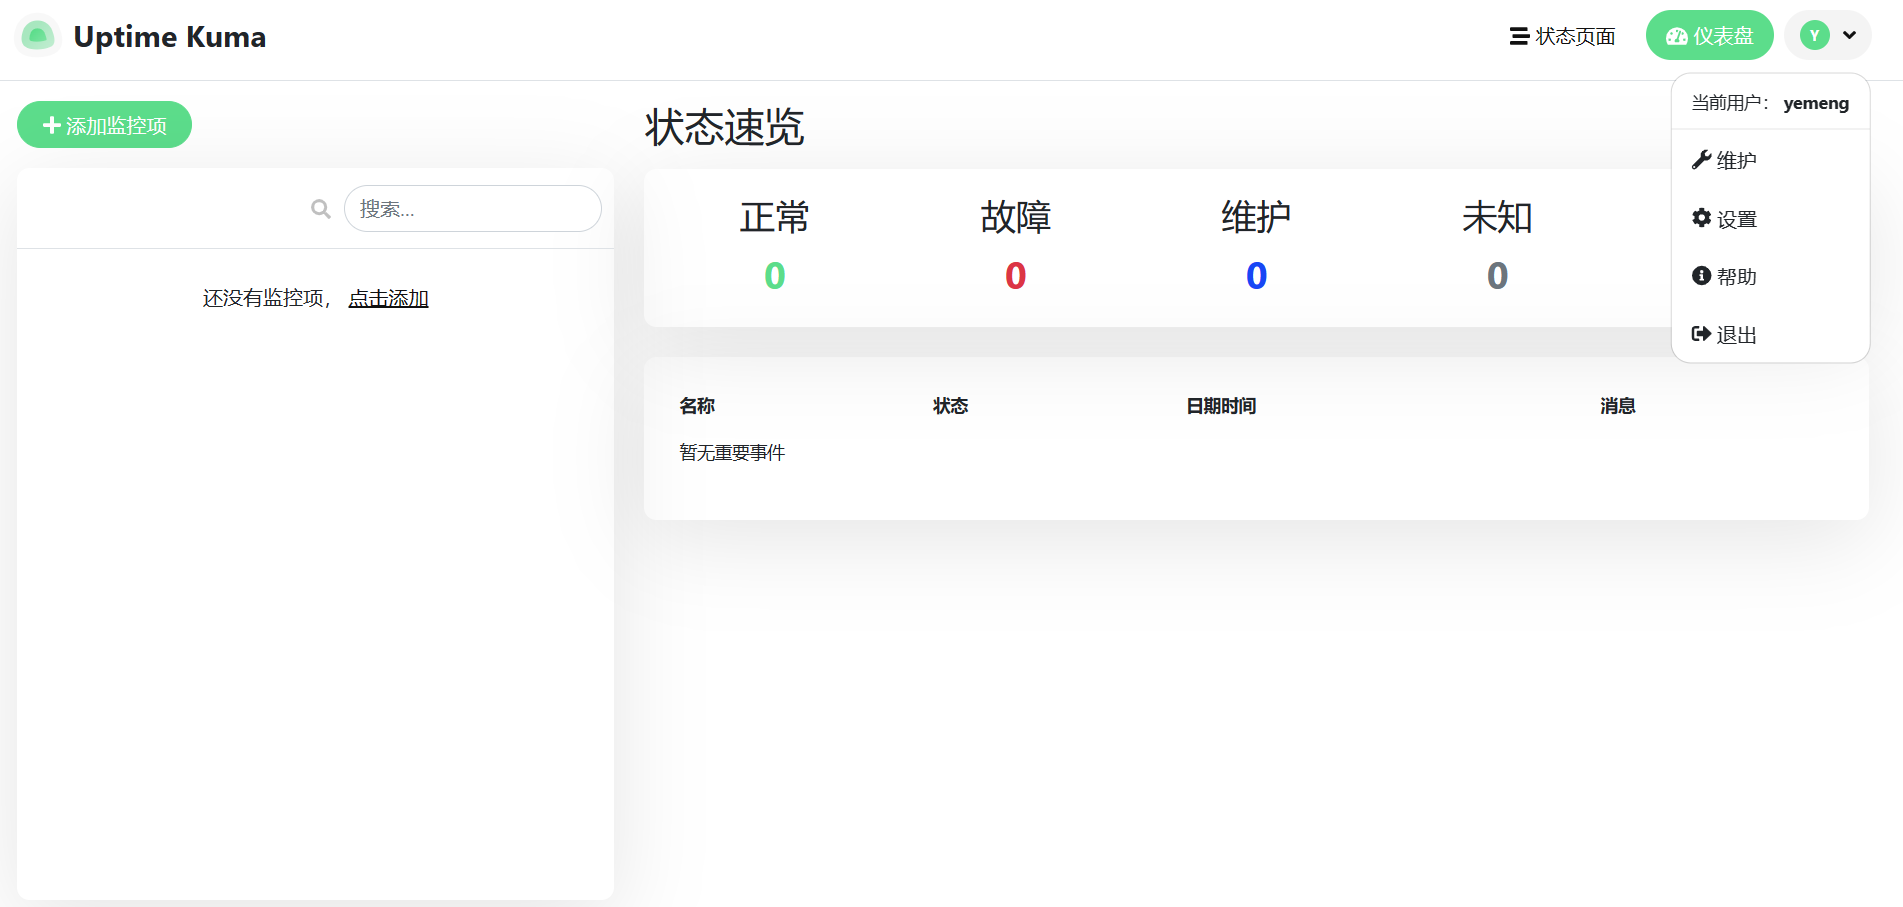The height and width of the screenshot is (907, 1903).
Task: Click the Uptime Kuma title text
Action: pyautogui.click(x=169, y=37)
